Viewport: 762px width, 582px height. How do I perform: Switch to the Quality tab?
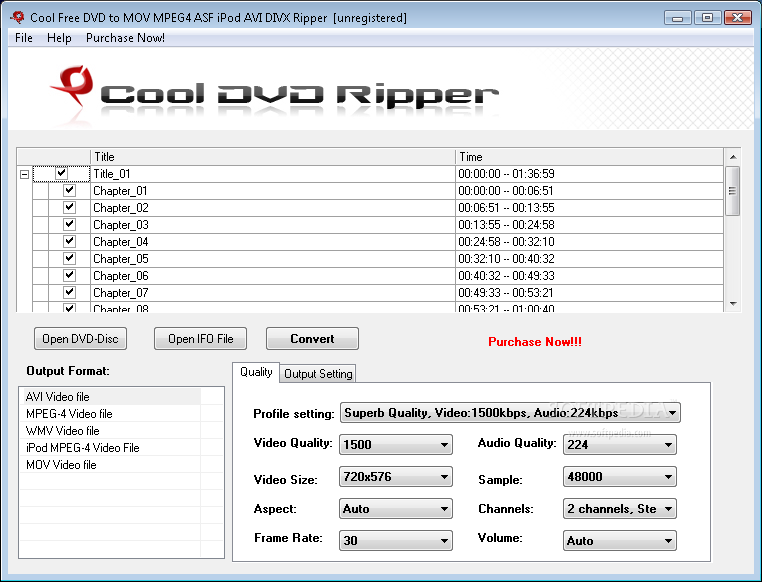pyautogui.click(x=256, y=372)
